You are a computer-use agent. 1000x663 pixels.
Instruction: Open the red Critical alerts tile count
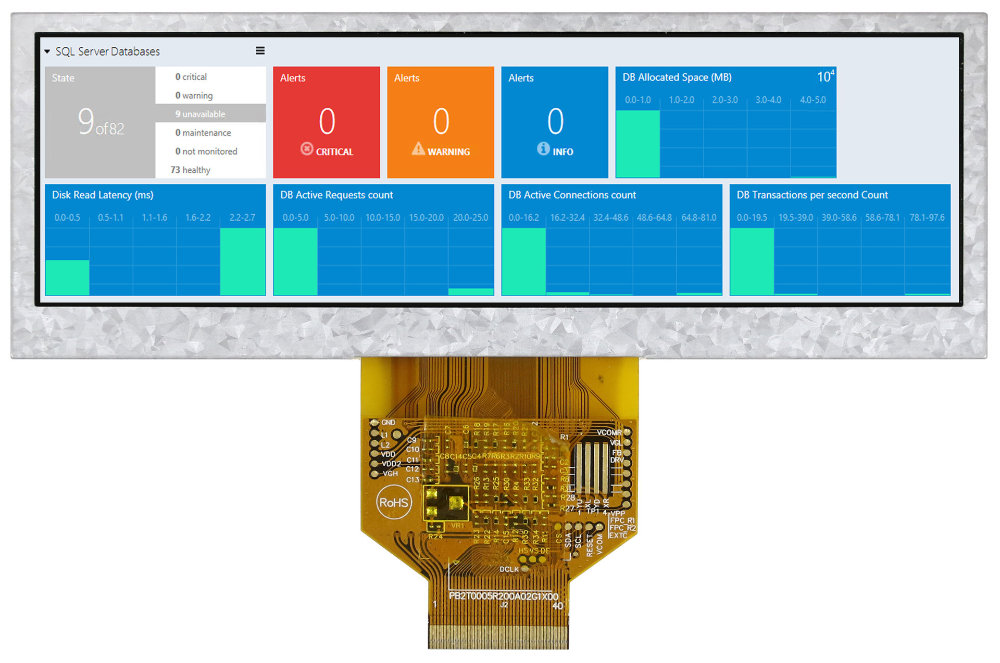pos(327,121)
